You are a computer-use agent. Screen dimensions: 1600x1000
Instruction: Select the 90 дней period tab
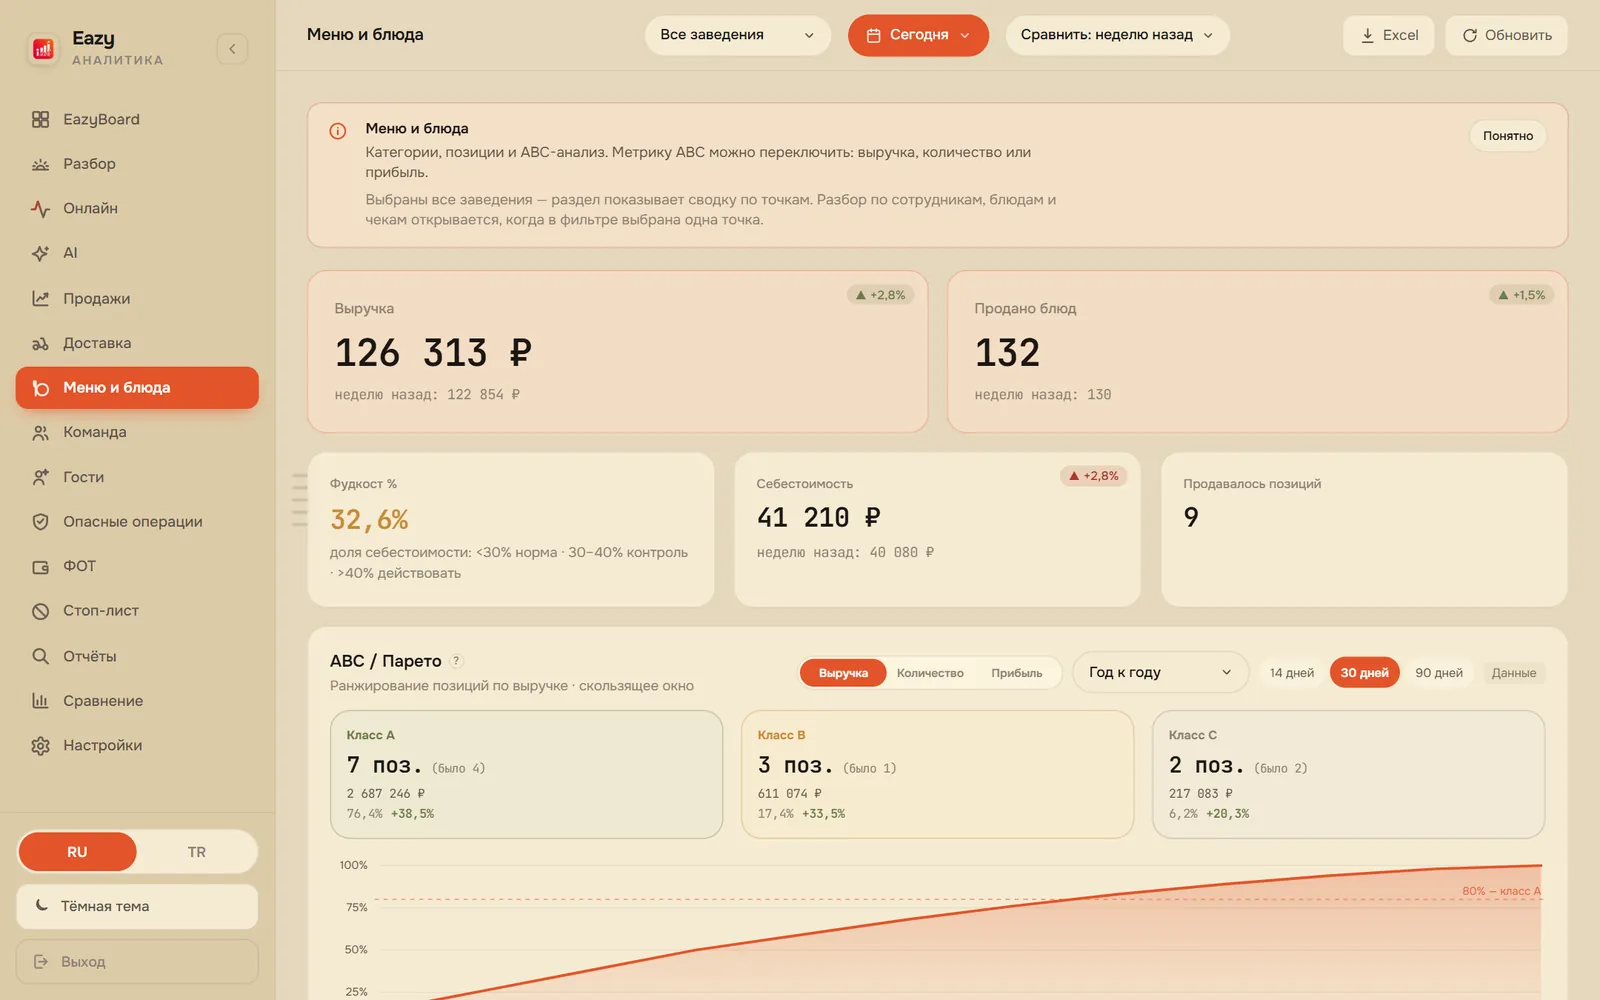tap(1439, 673)
